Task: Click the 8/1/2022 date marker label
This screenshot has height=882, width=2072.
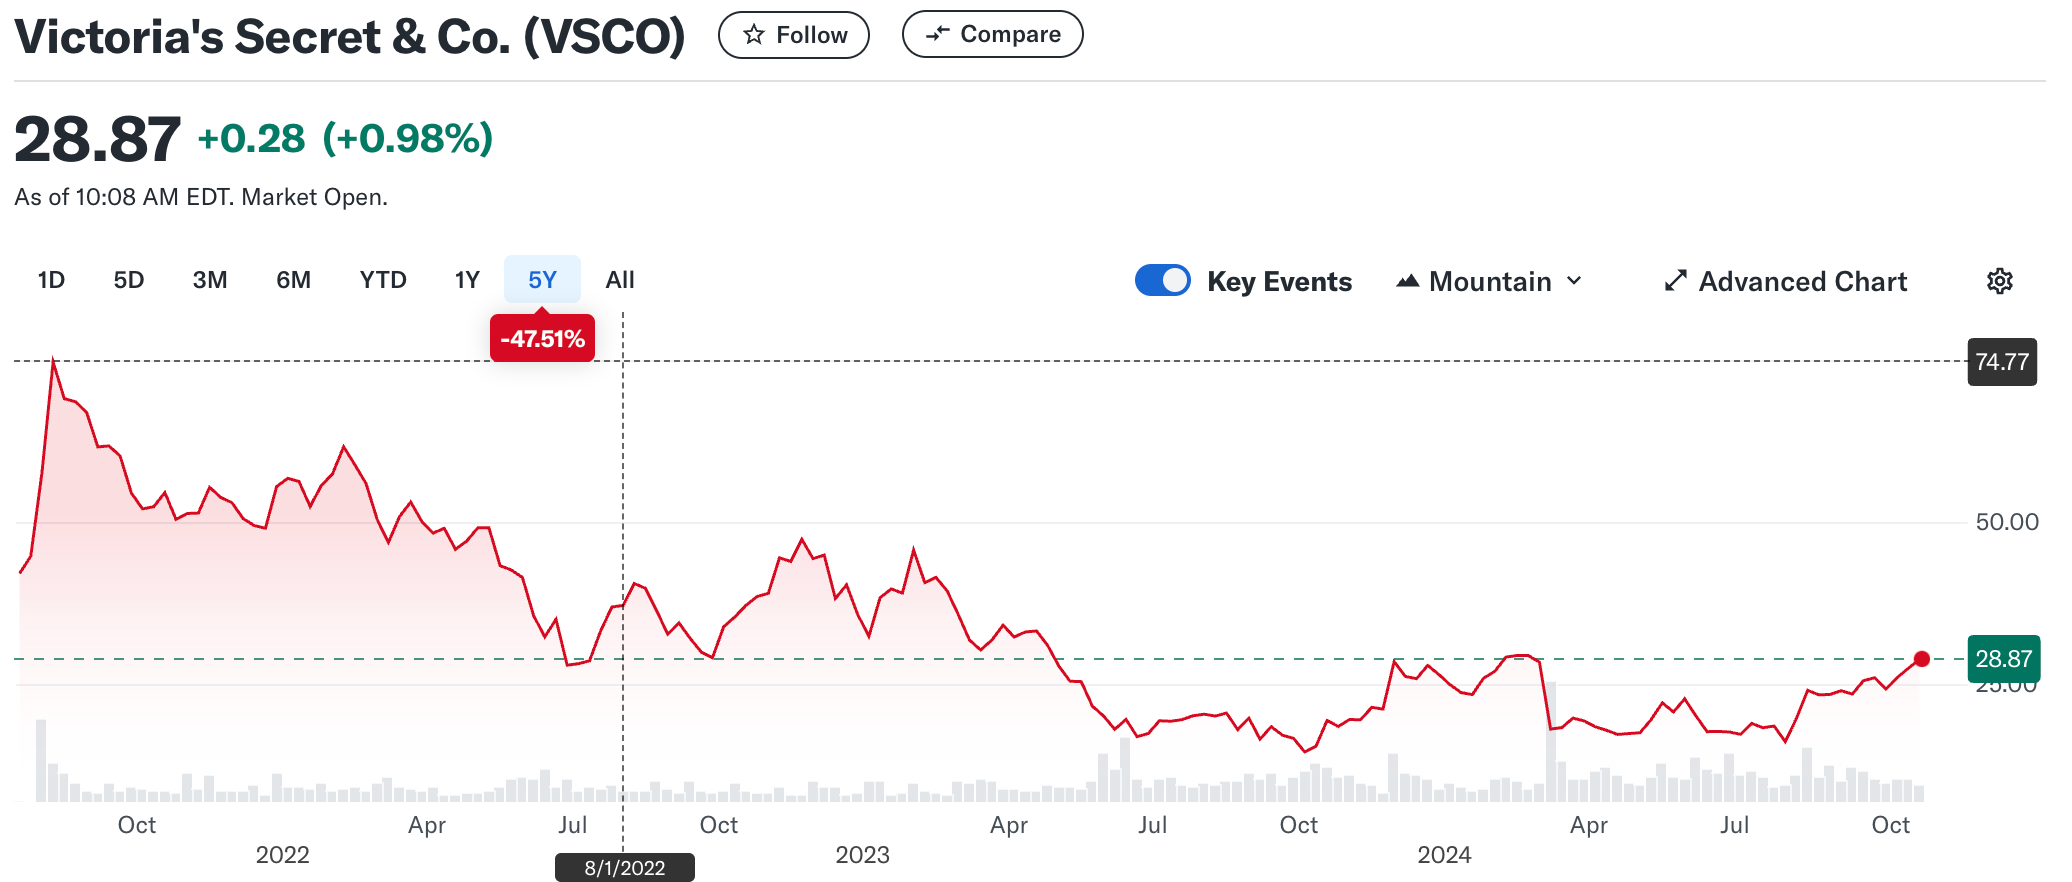Action: coord(625,867)
